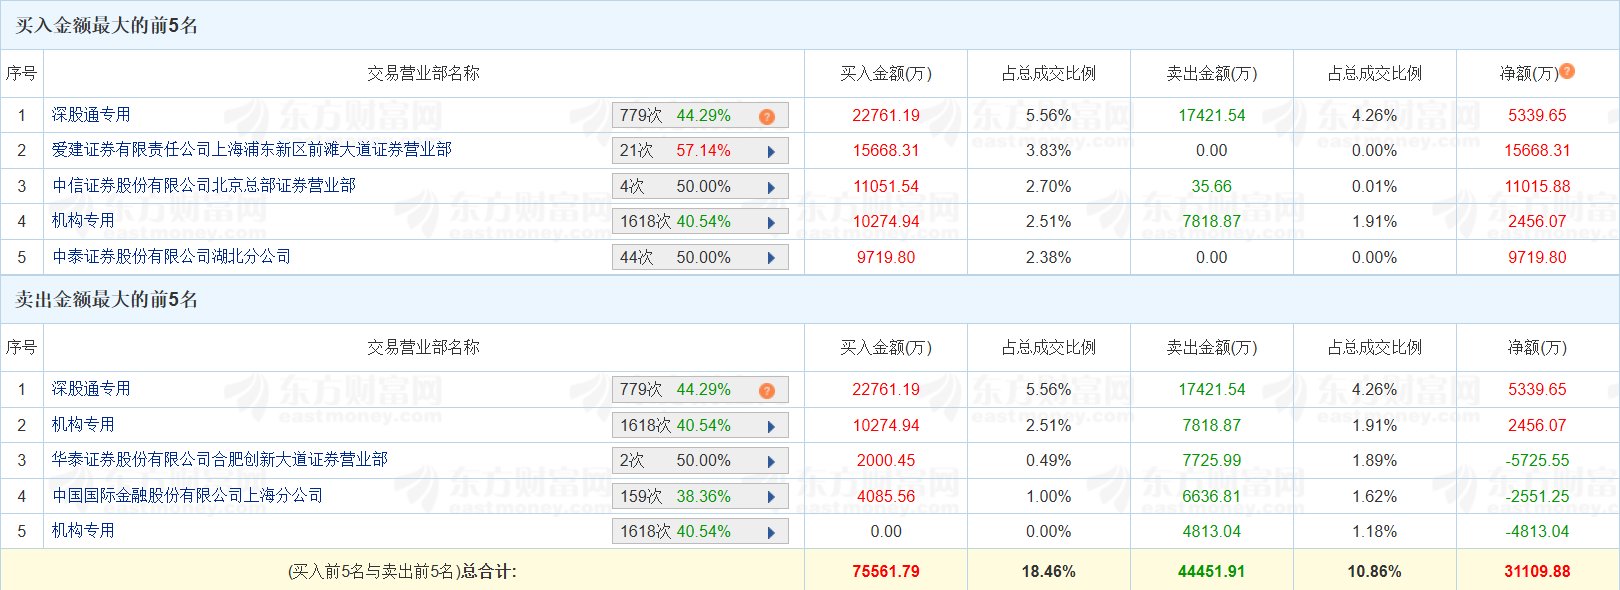
Task: Click 买入金额(万) header in top table
Action: (x=885, y=74)
